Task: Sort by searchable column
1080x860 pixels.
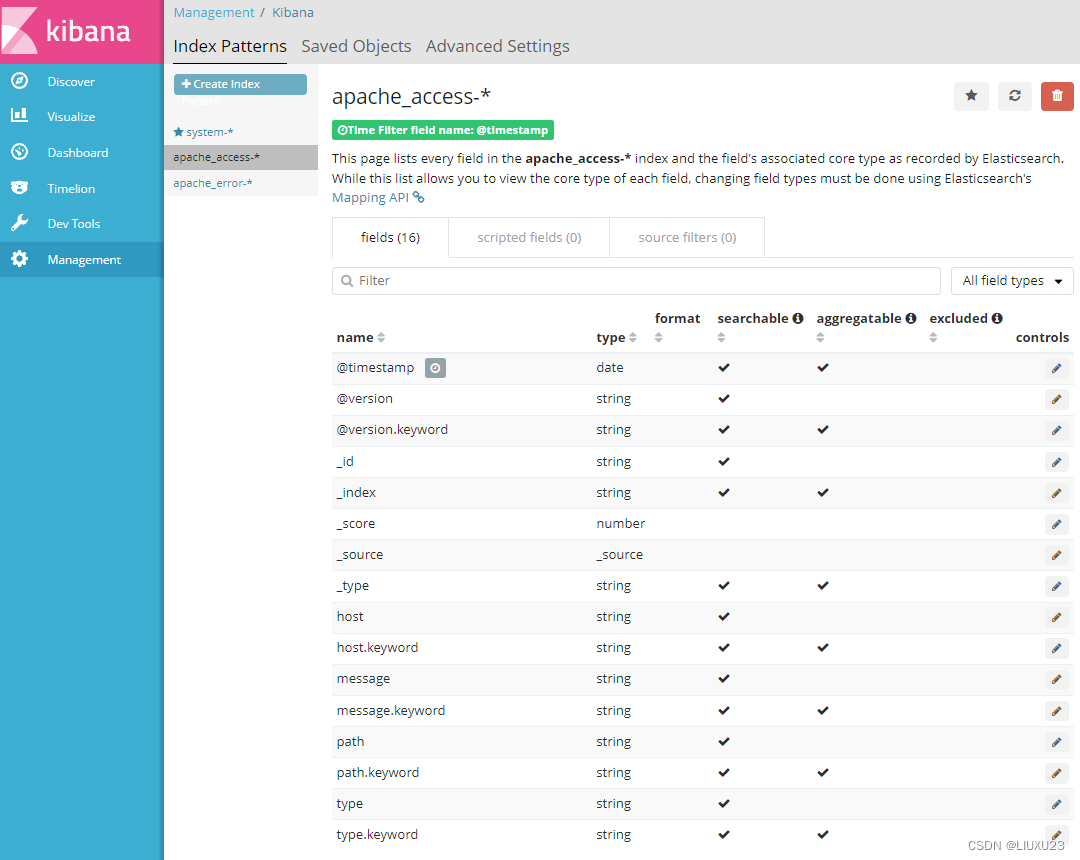Action: click(x=721, y=337)
